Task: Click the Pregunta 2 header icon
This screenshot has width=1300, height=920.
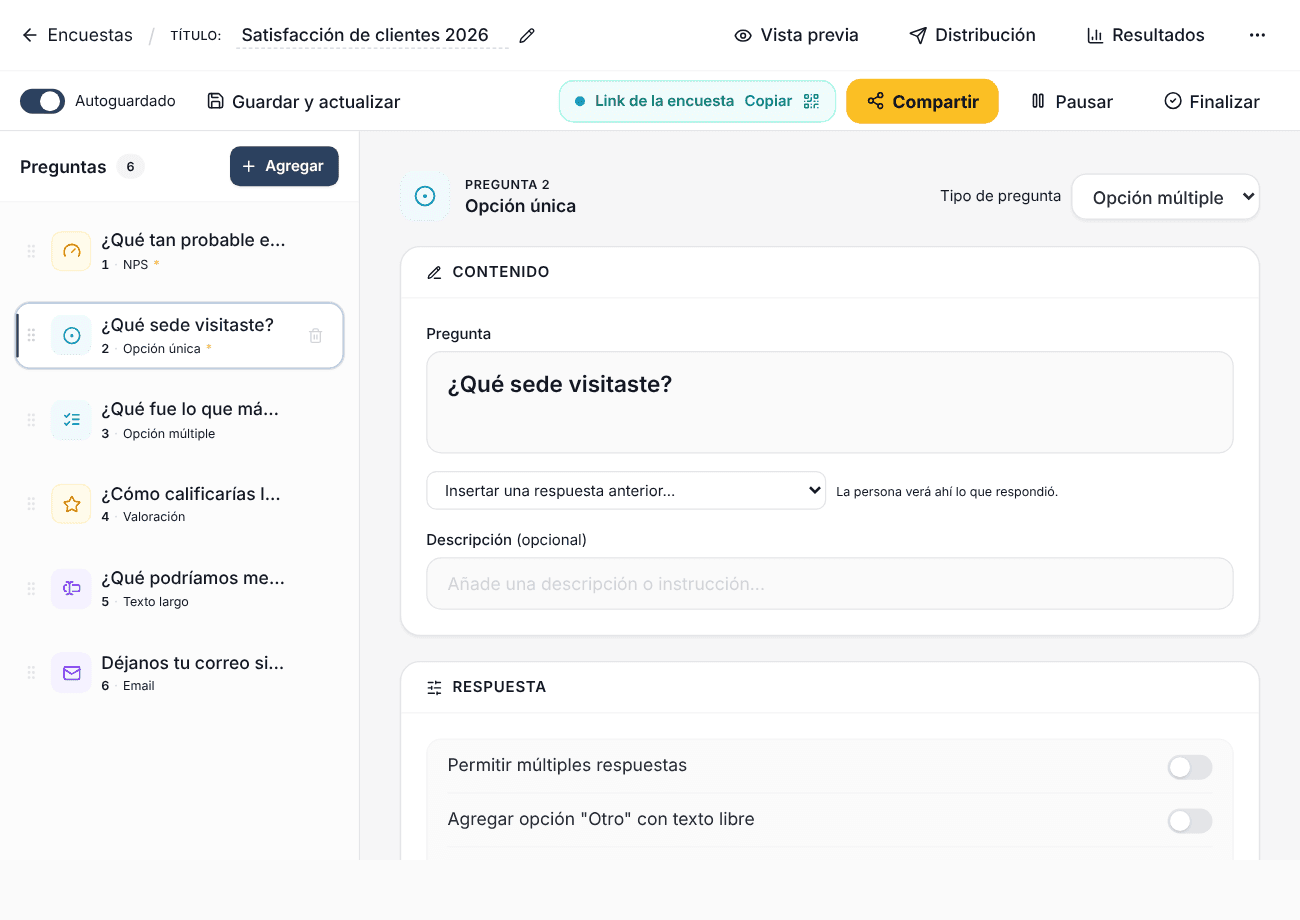Action: click(x=425, y=196)
